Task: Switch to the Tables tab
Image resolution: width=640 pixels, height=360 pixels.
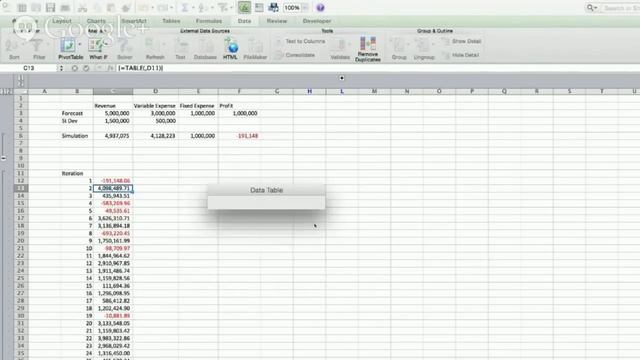Action: click(x=171, y=21)
